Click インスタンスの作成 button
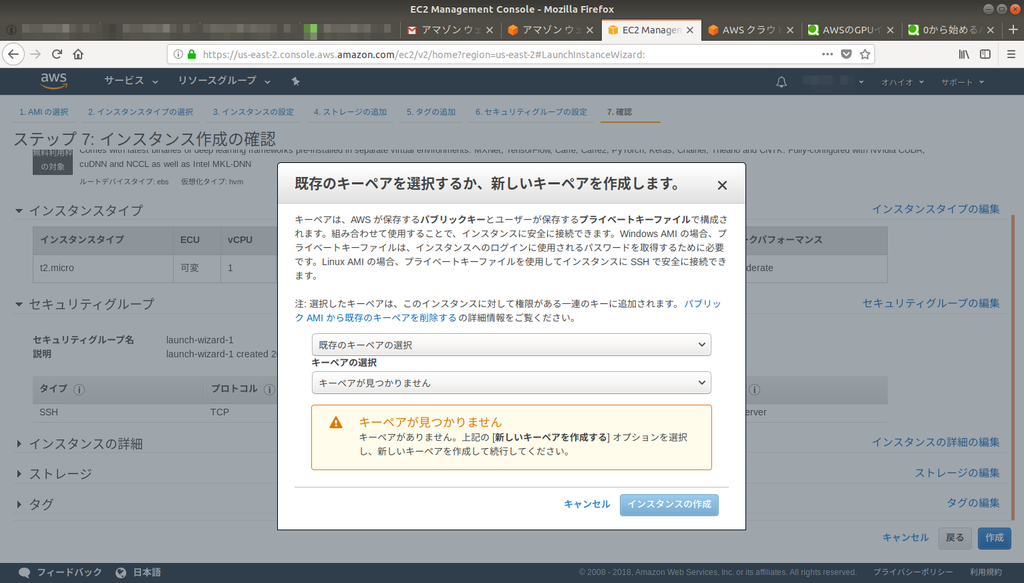1024x583 pixels. (x=669, y=505)
